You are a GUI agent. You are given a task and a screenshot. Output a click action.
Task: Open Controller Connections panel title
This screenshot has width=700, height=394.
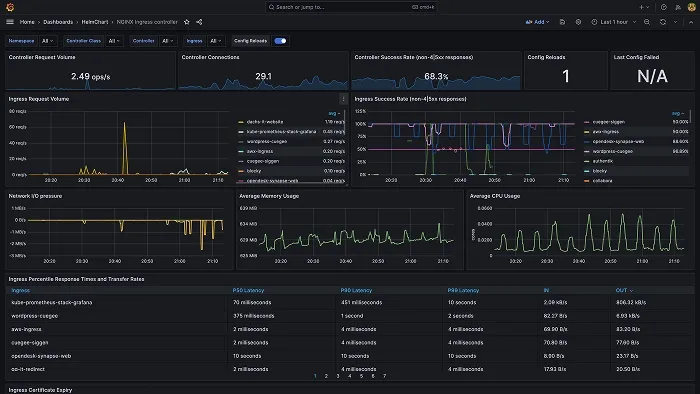coord(210,57)
